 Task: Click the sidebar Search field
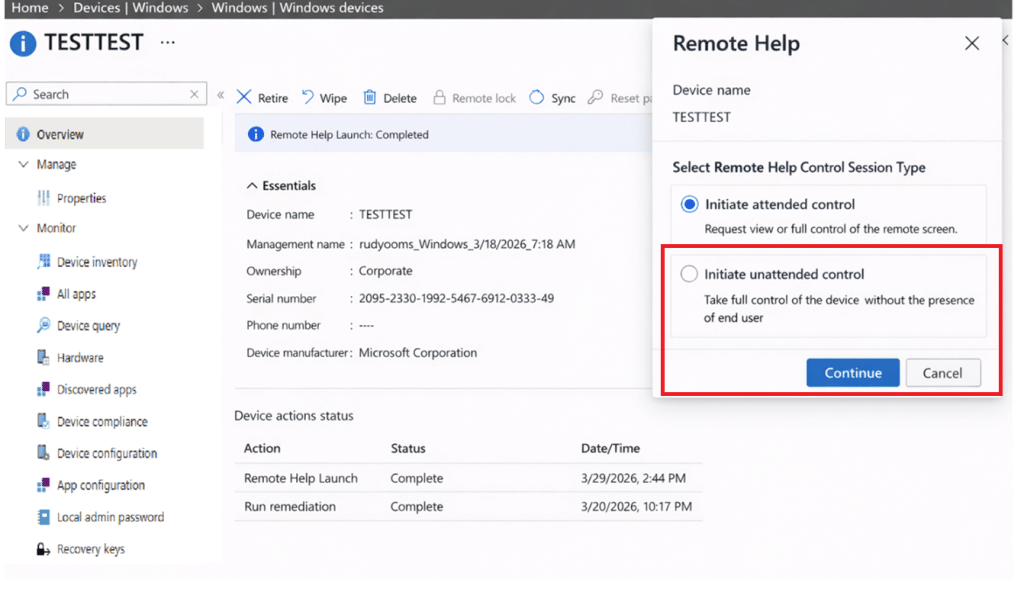[105, 94]
